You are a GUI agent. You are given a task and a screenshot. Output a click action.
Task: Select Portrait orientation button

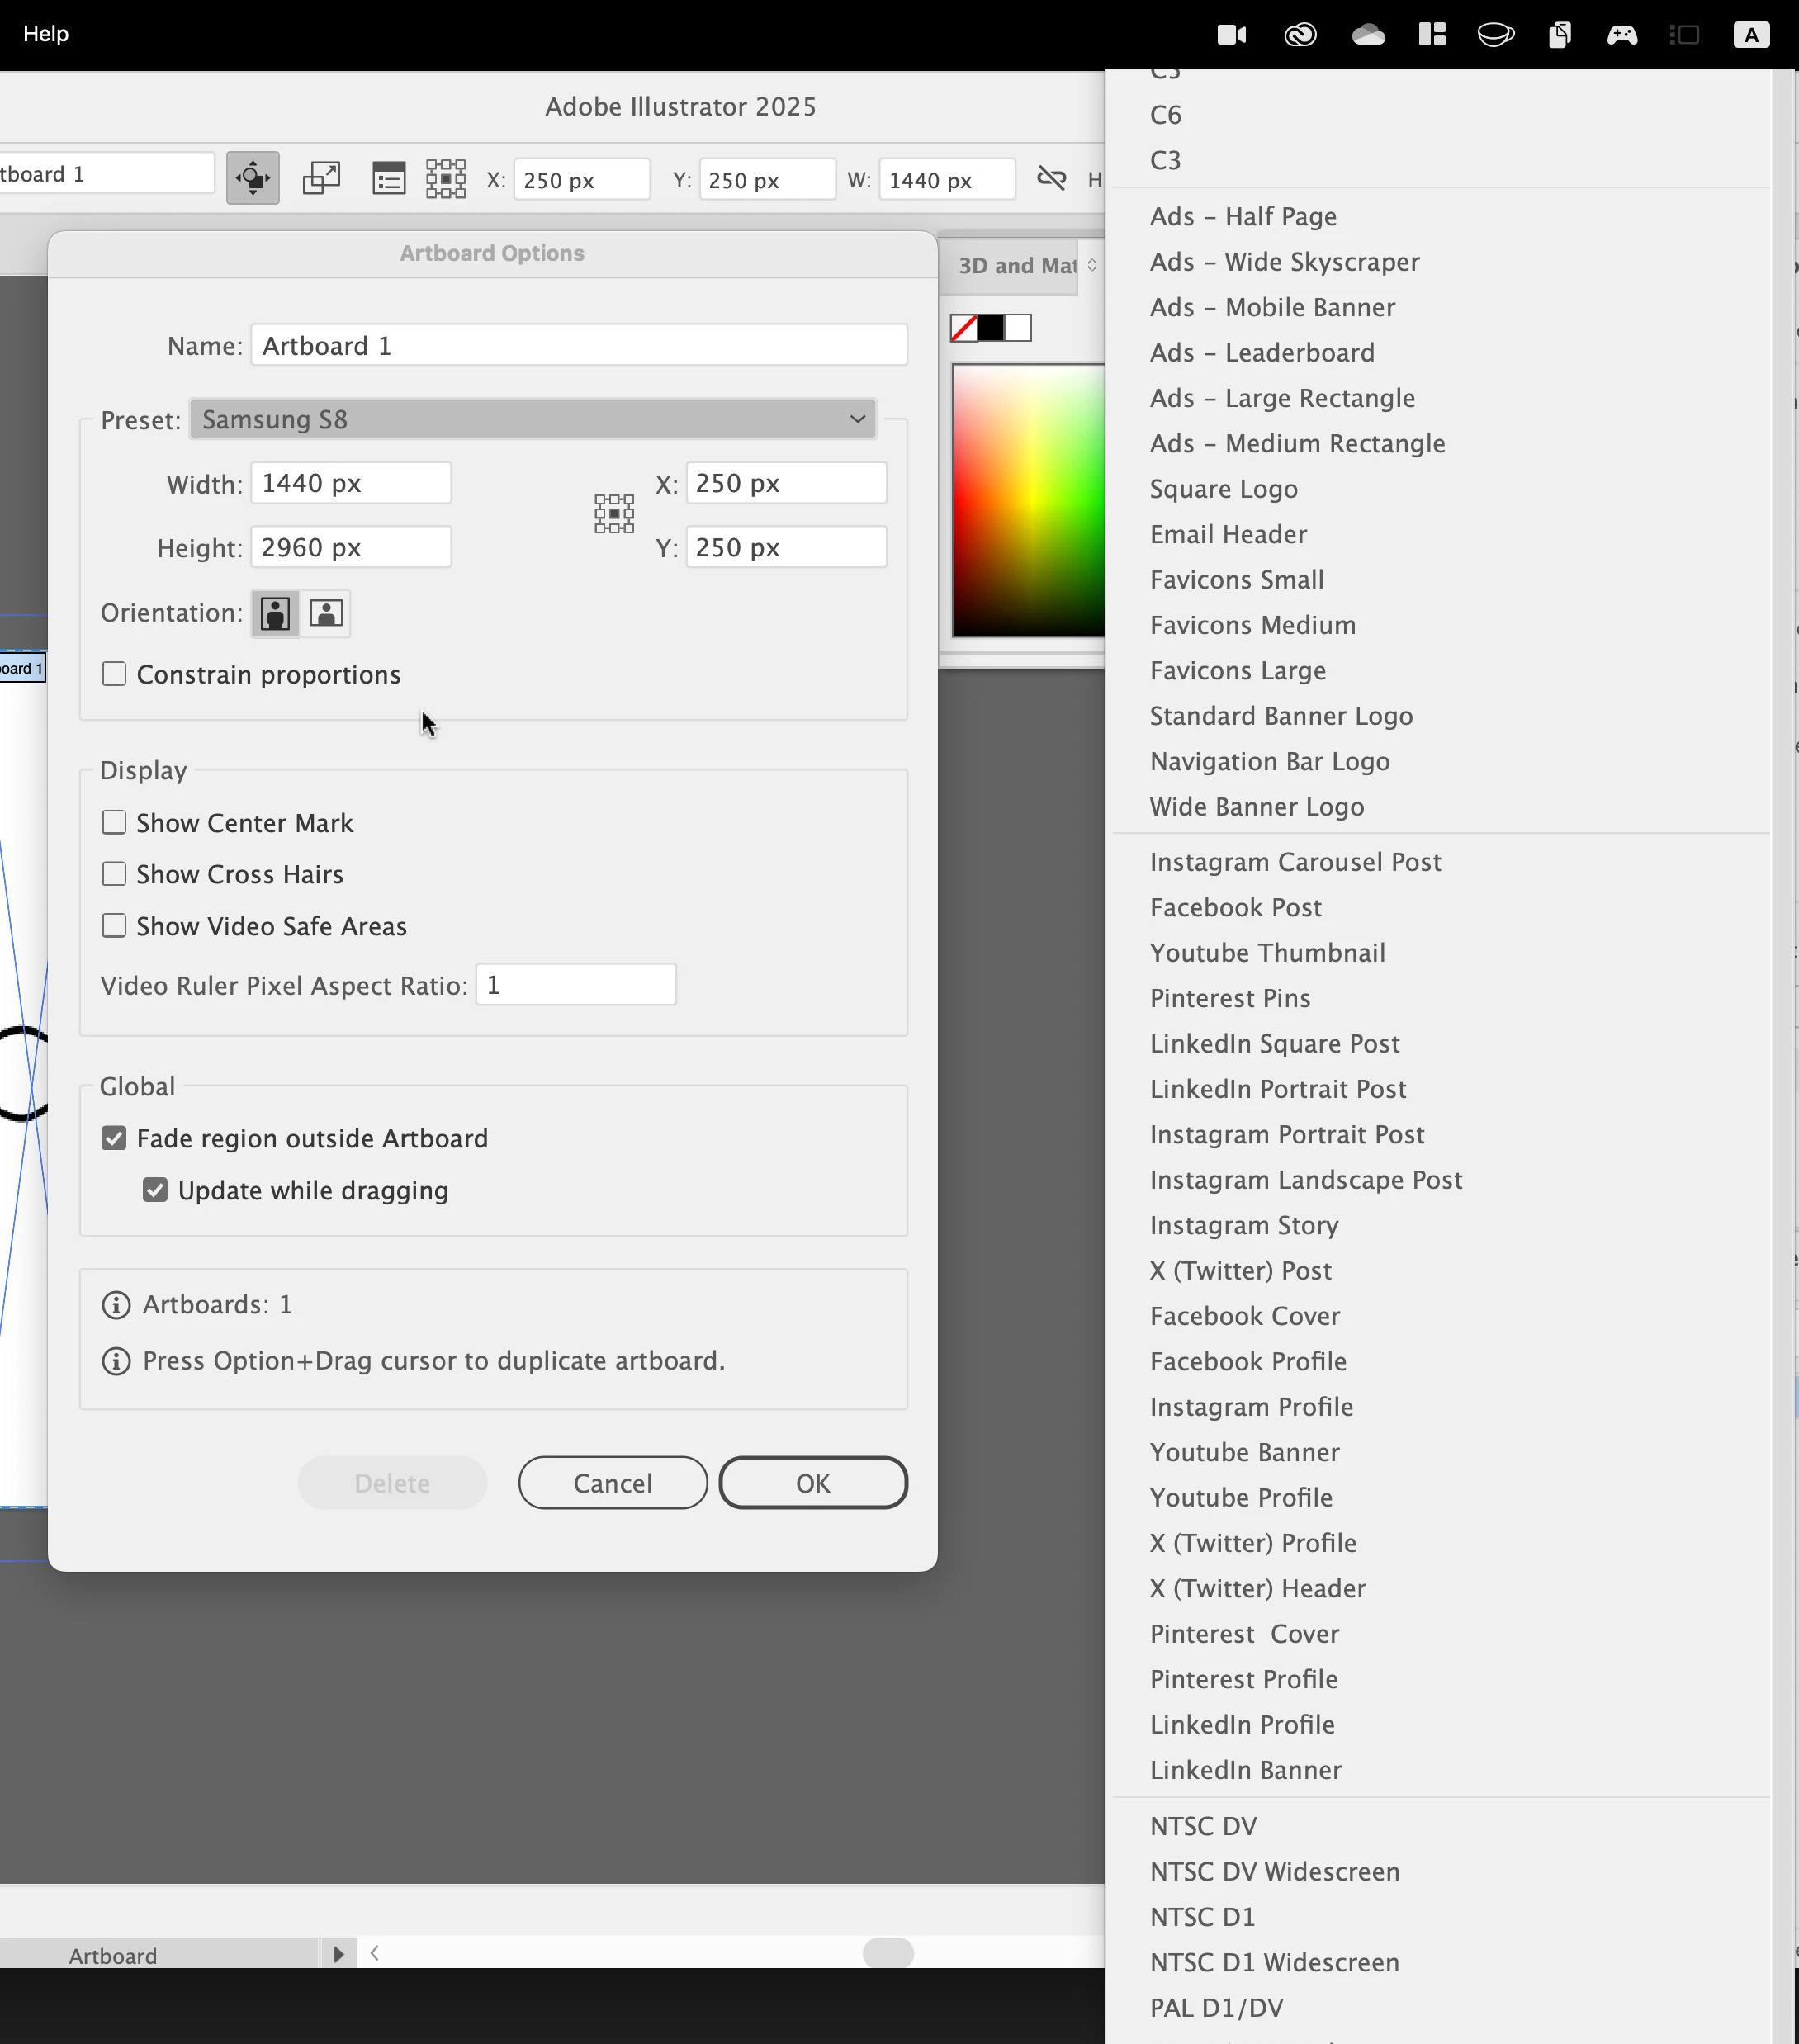(x=275, y=613)
